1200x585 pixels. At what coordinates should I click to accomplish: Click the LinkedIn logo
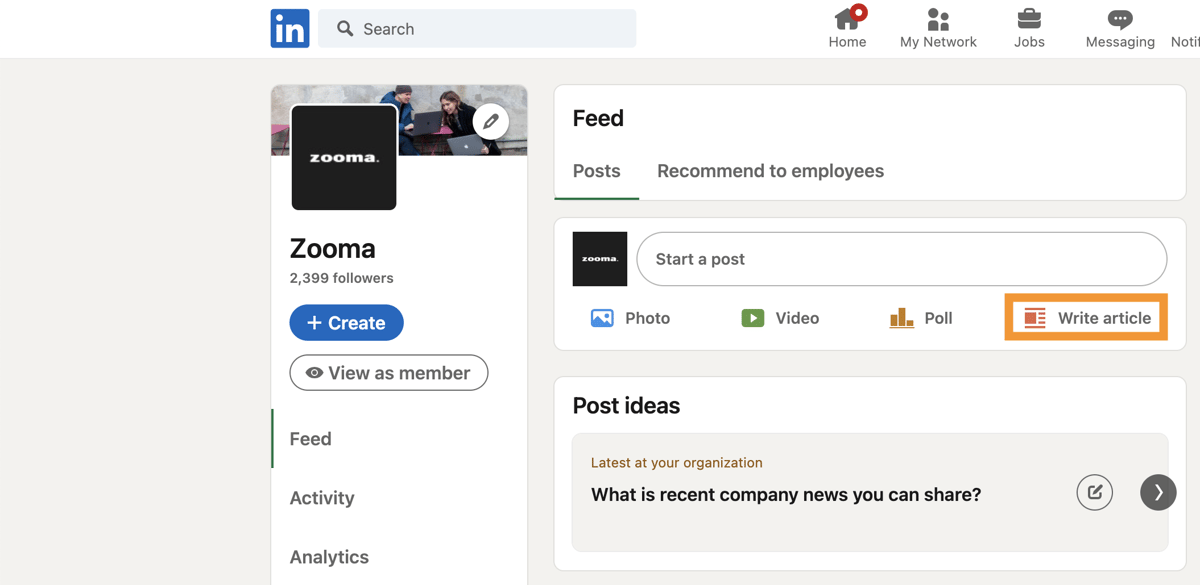tap(289, 28)
